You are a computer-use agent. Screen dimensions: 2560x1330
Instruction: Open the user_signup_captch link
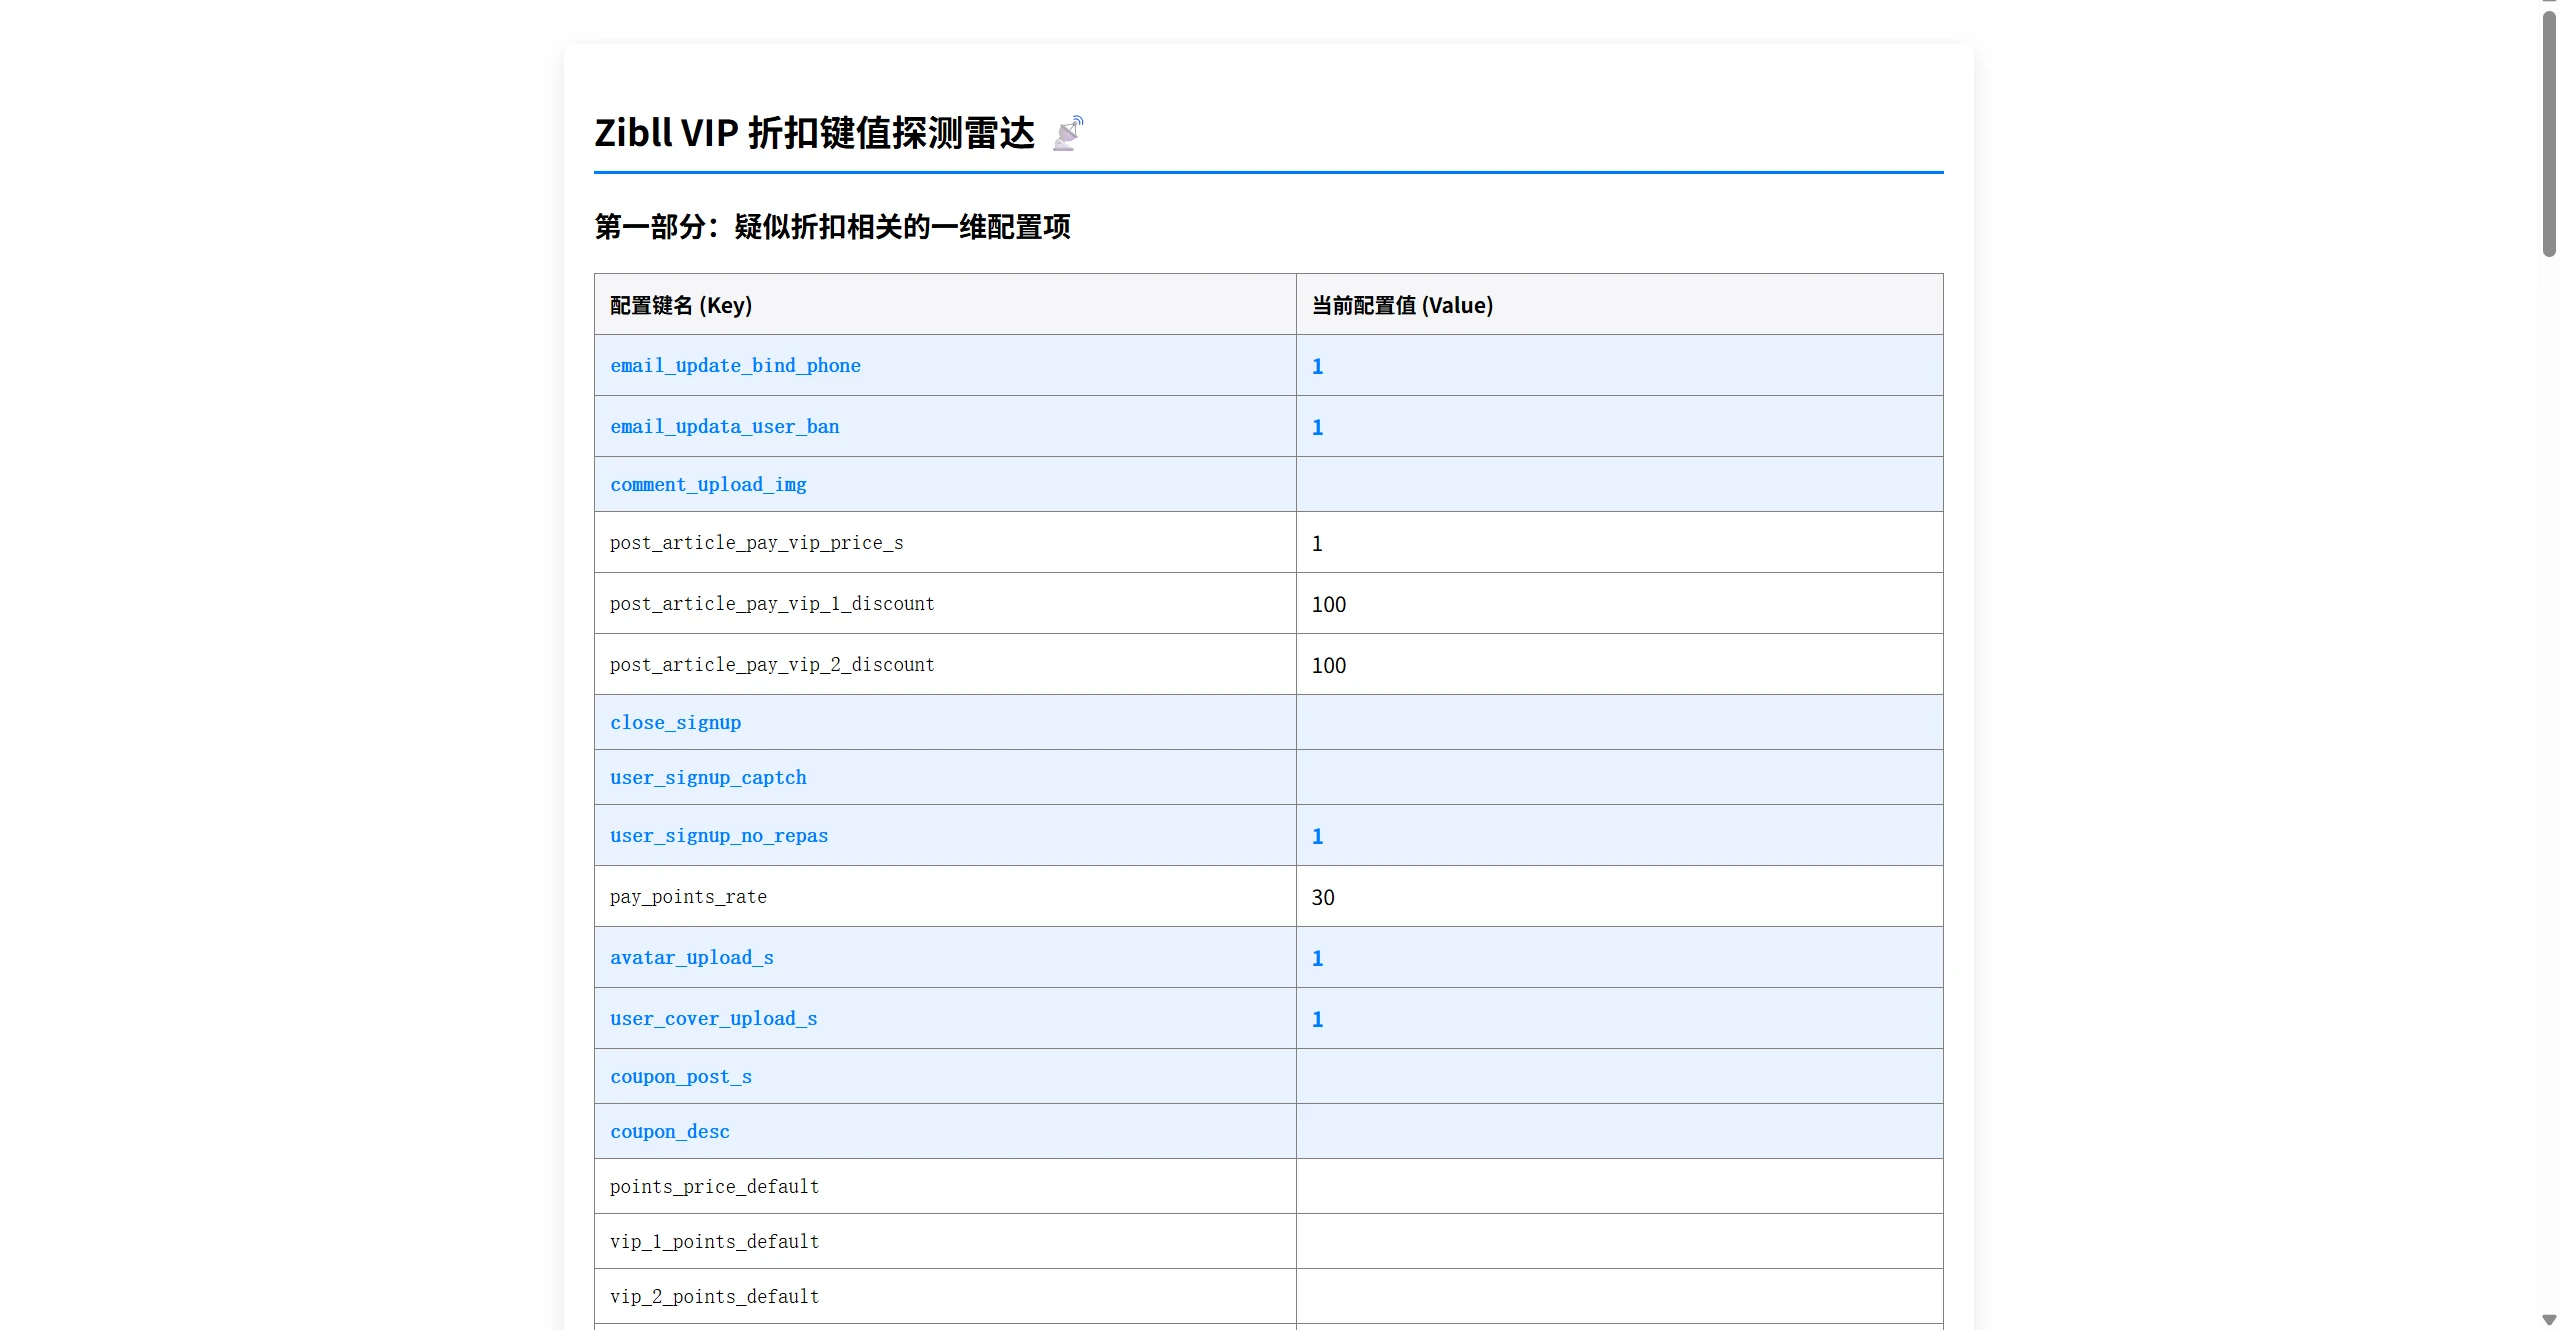(x=707, y=777)
